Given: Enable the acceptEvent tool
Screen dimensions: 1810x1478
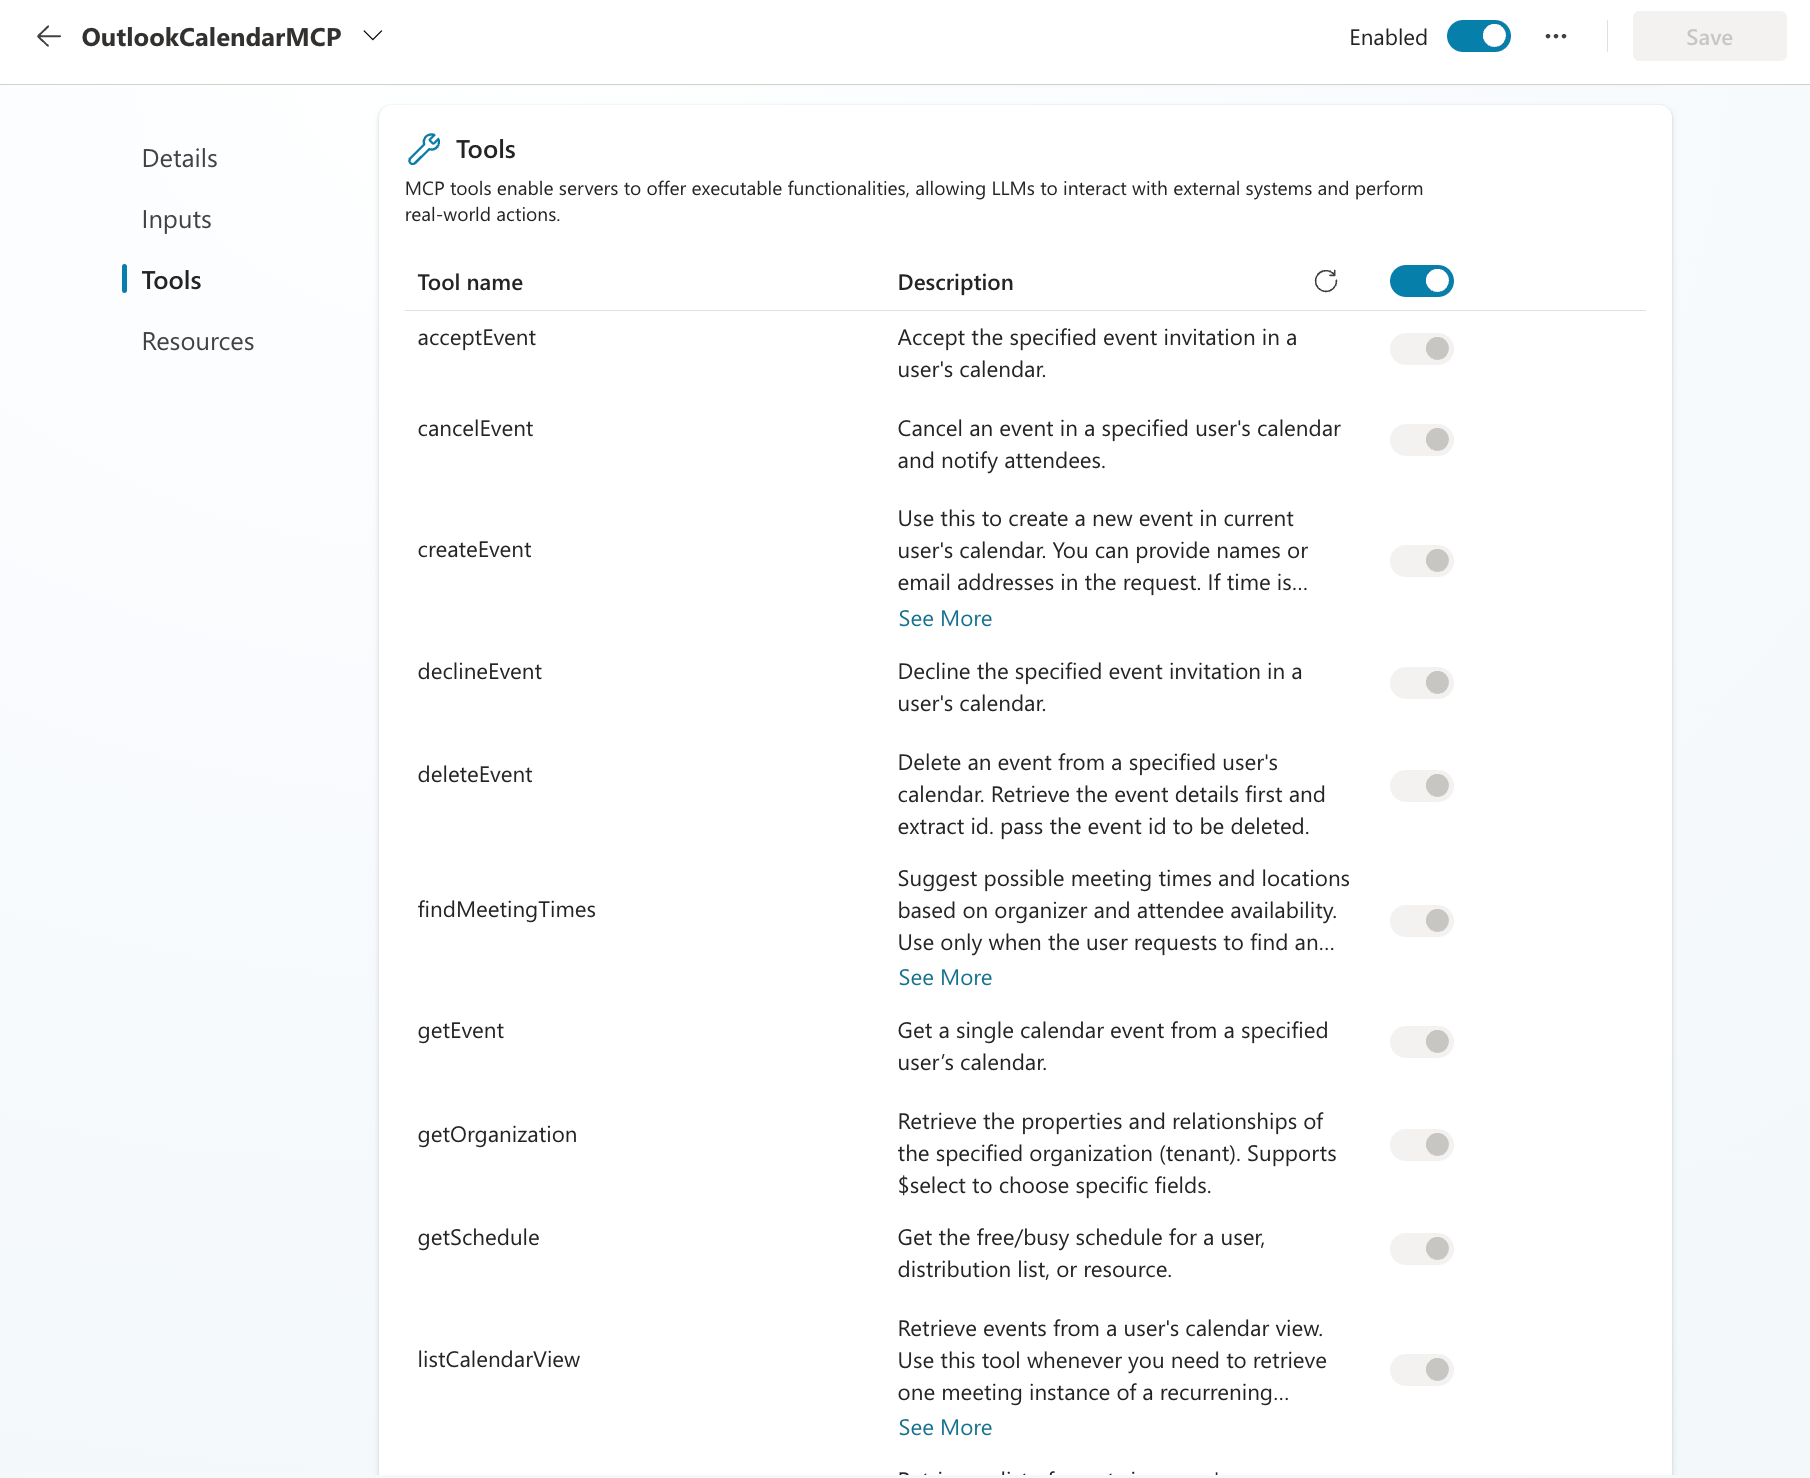Looking at the screenshot, I should coord(1421,348).
